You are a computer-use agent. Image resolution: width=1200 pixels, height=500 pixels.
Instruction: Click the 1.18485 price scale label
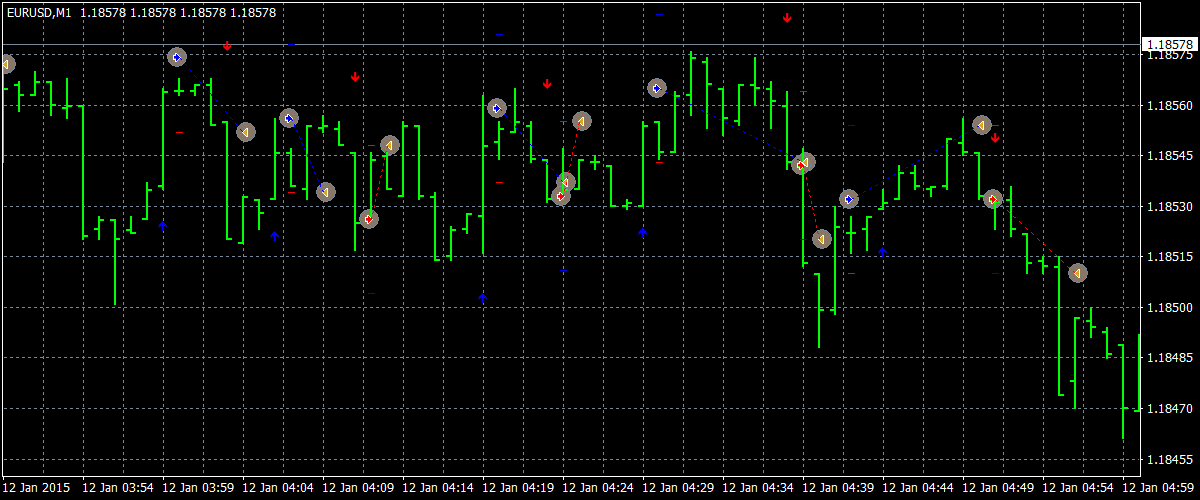(1168, 358)
